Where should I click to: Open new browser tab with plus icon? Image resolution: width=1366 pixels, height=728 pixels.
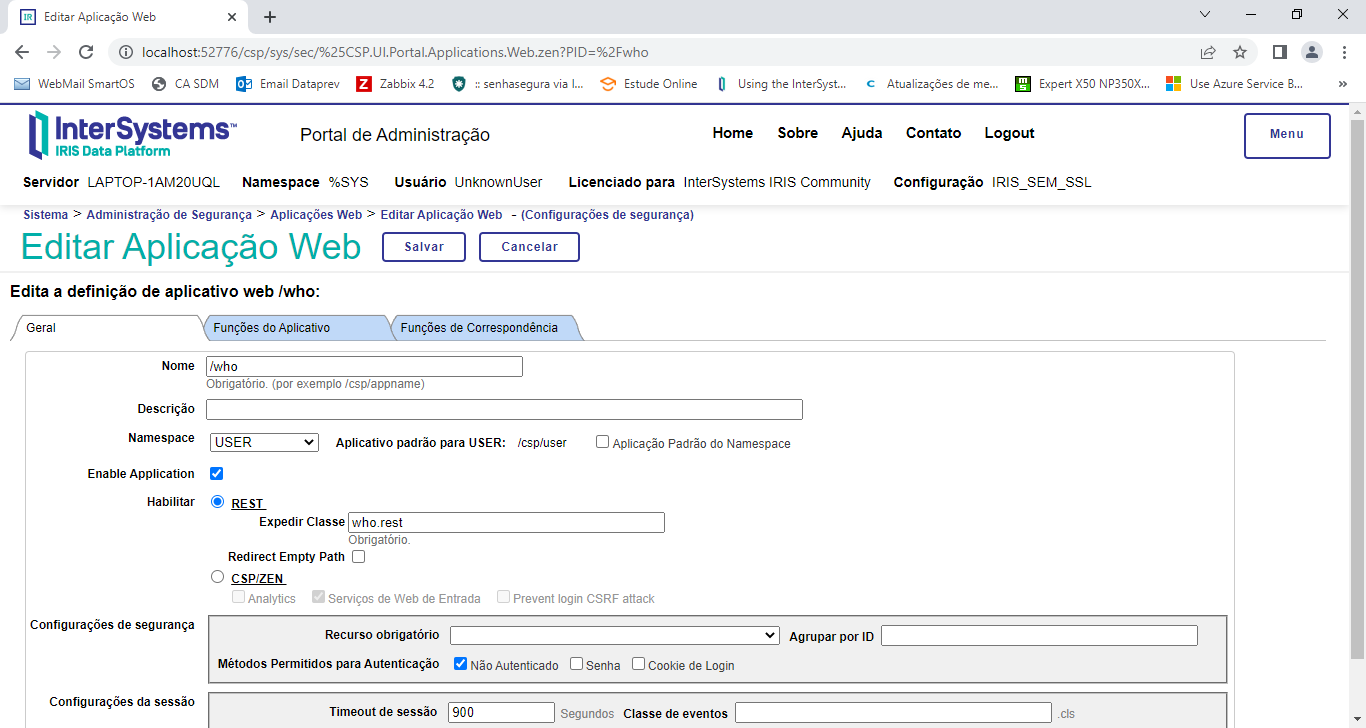[x=270, y=17]
